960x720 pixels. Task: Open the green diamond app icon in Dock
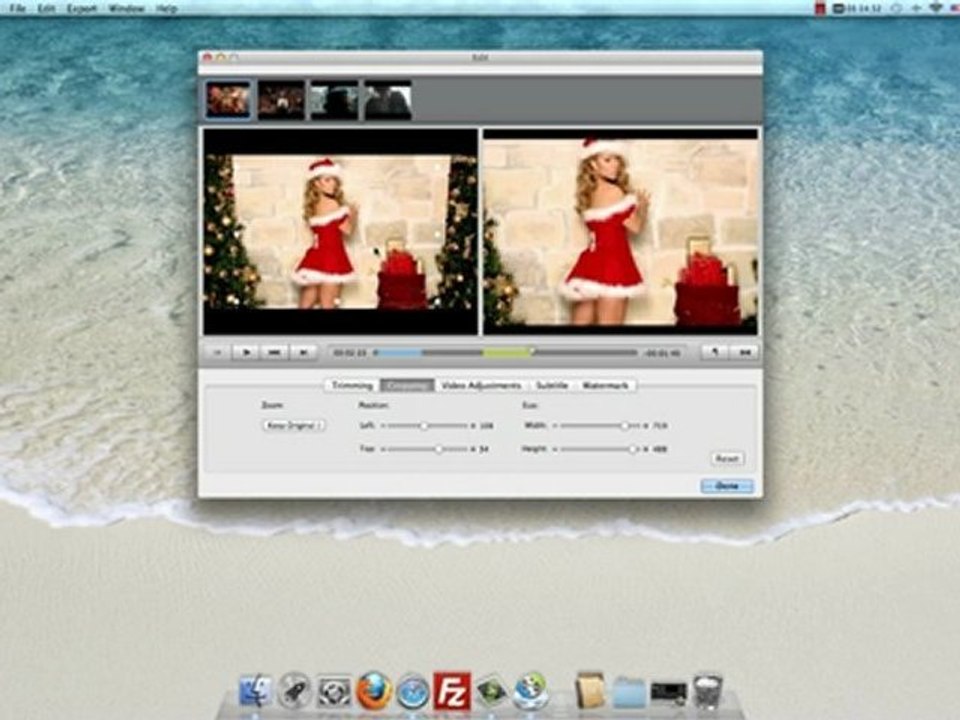click(x=491, y=691)
